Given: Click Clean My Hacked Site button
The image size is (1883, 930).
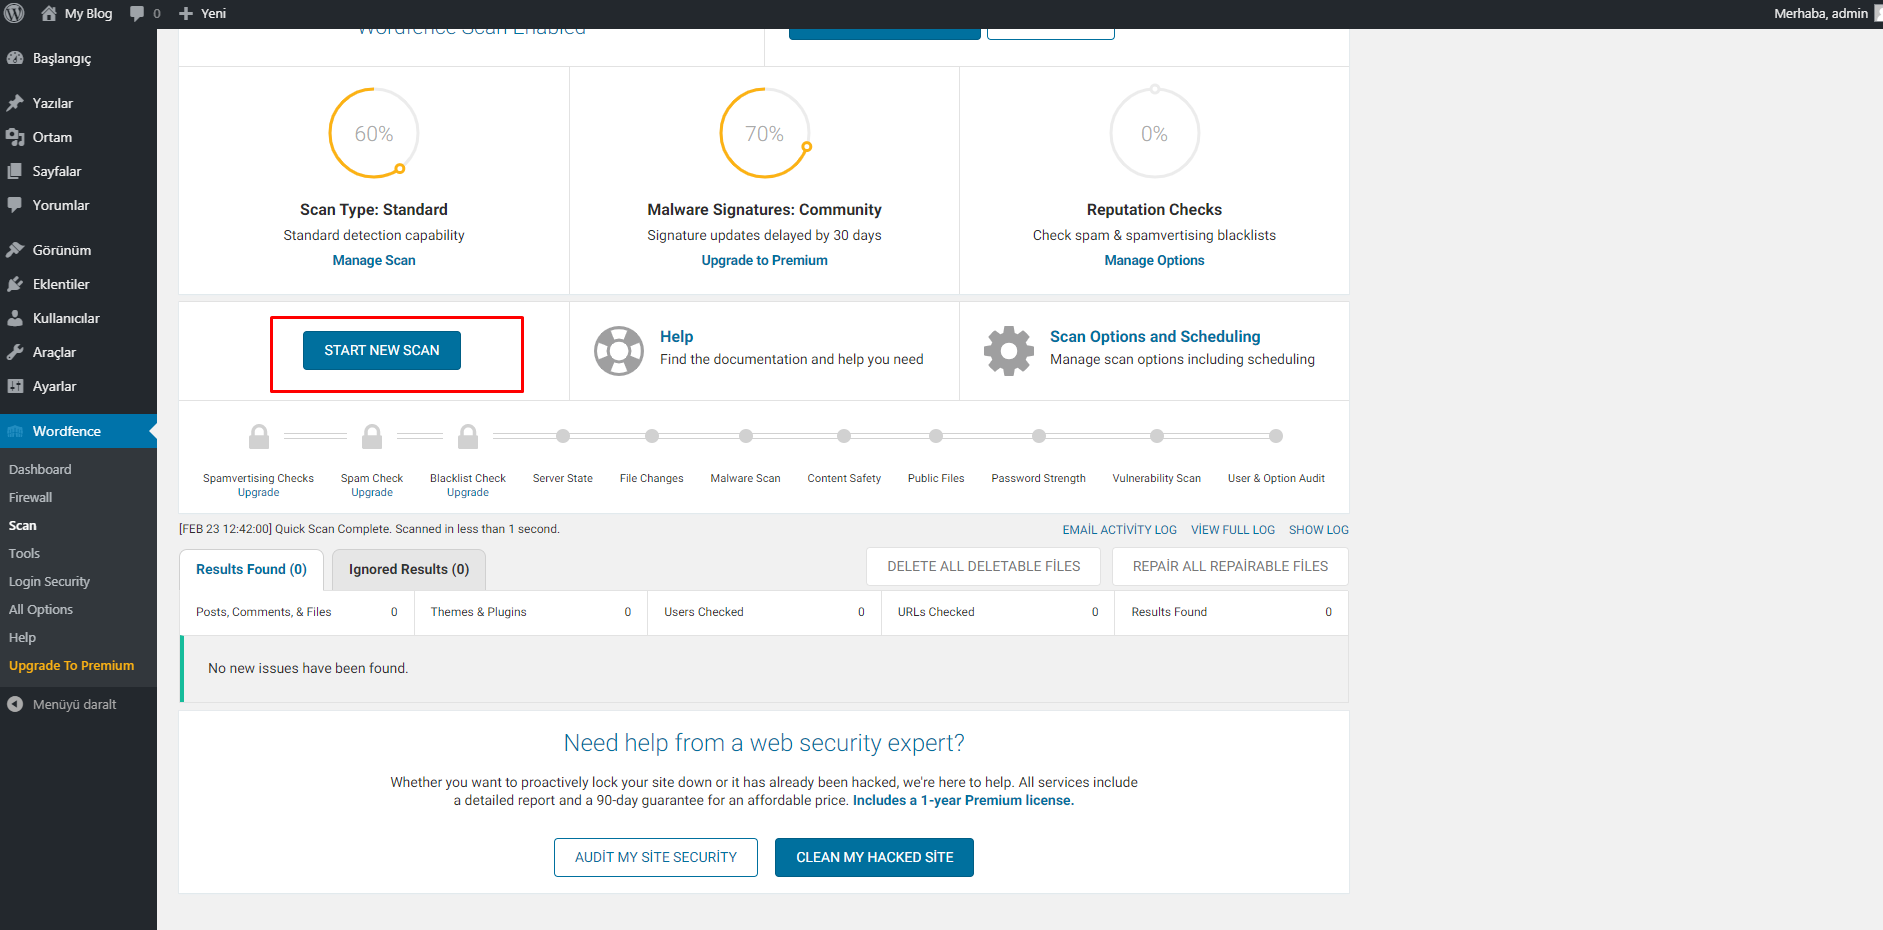Looking at the screenshot, I should [875, 857].
